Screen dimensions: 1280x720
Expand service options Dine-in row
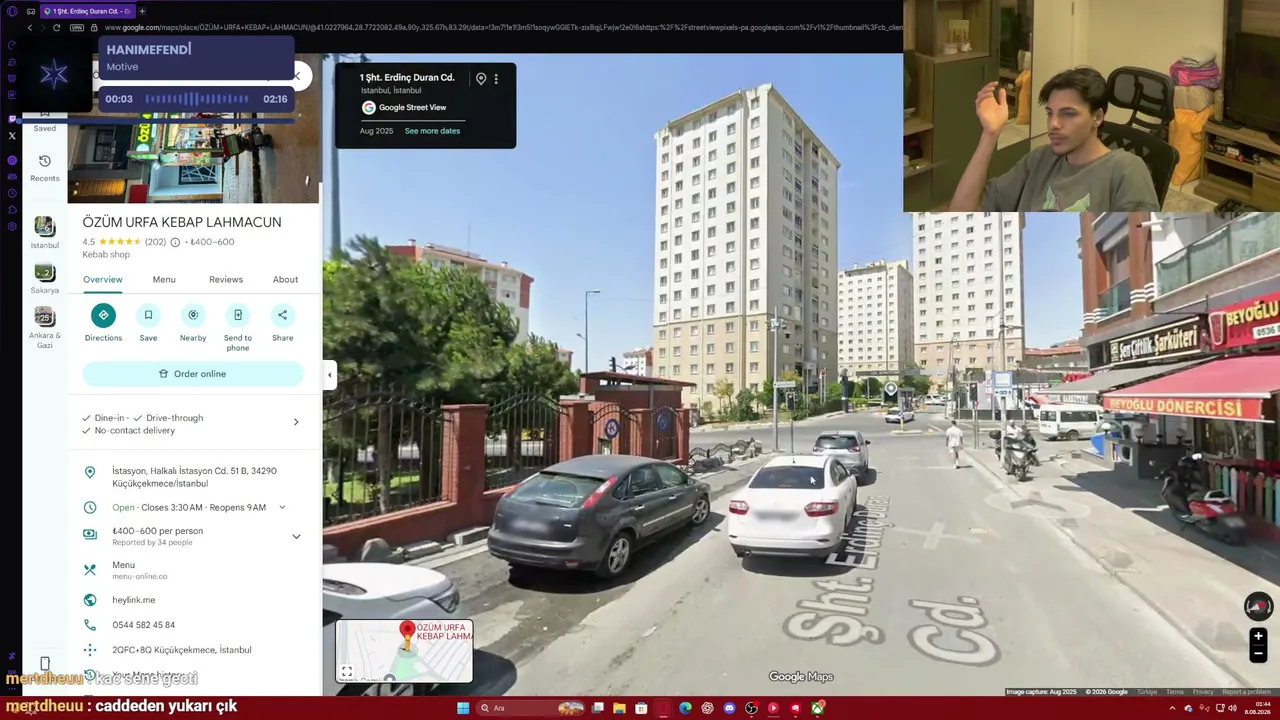(193, 424)
